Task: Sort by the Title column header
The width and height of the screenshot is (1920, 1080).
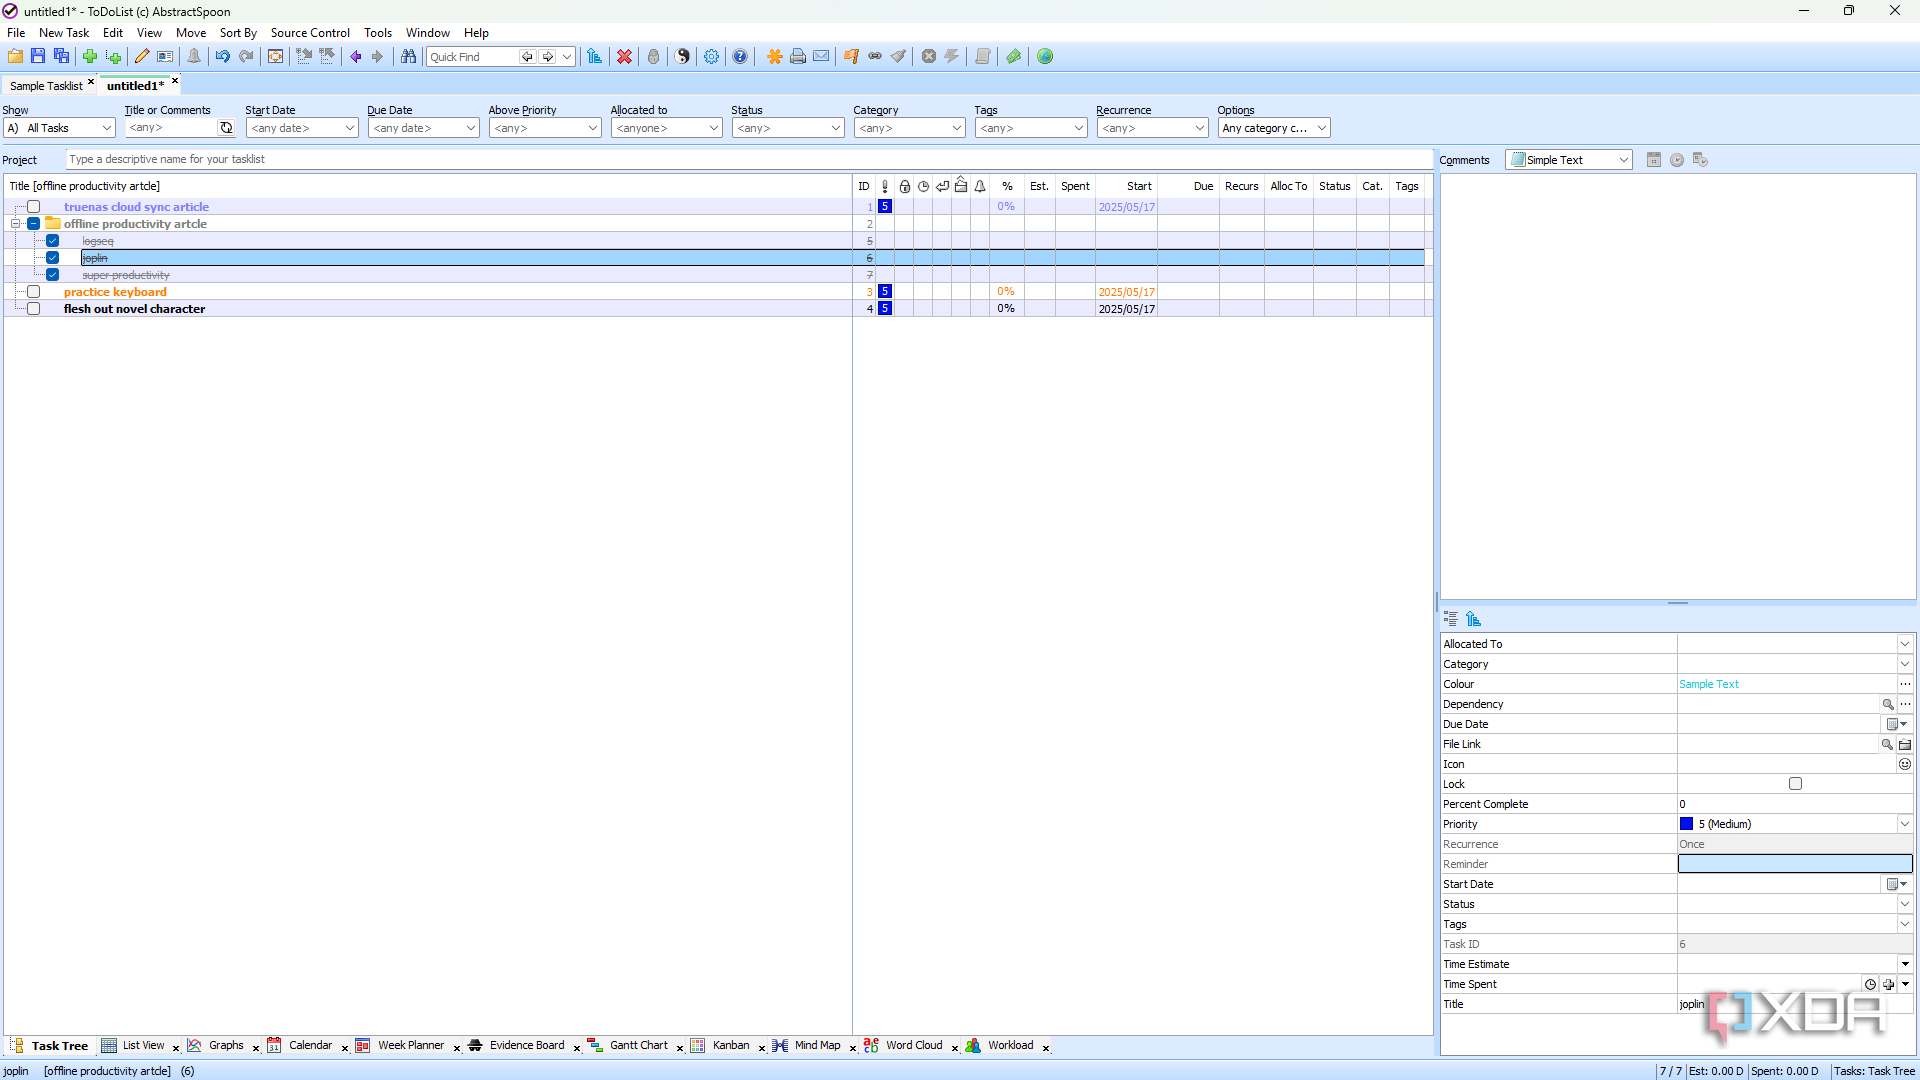Action: tap(429, 186)
